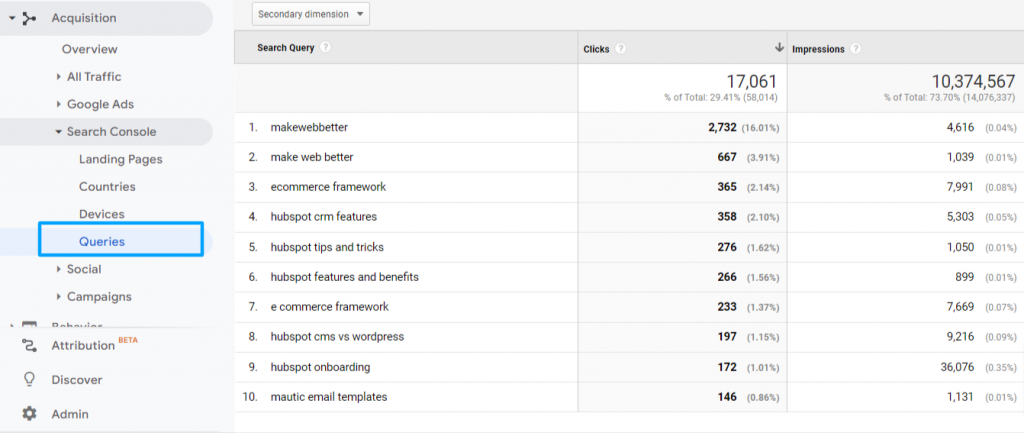Click the sort arrow in Clicks column
The width and height of the screenshot is (1024, 433).
(779, 47)
